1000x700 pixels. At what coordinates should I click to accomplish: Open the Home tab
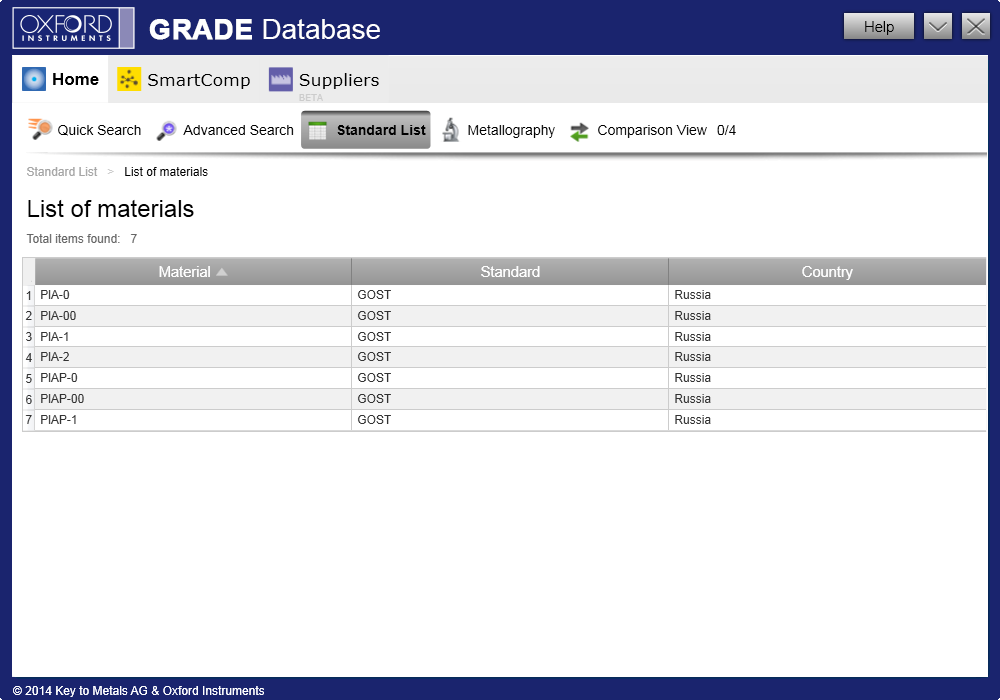[x=61, y=79]
